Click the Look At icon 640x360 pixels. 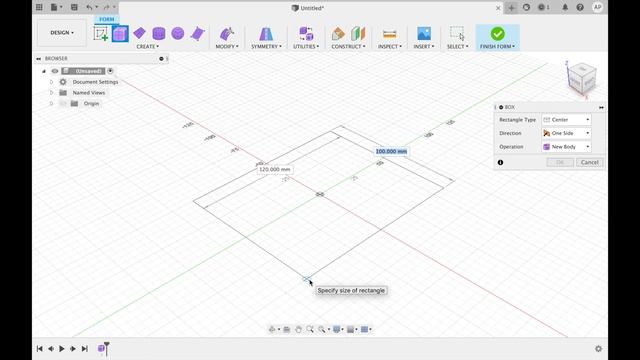tap(287, 329)
